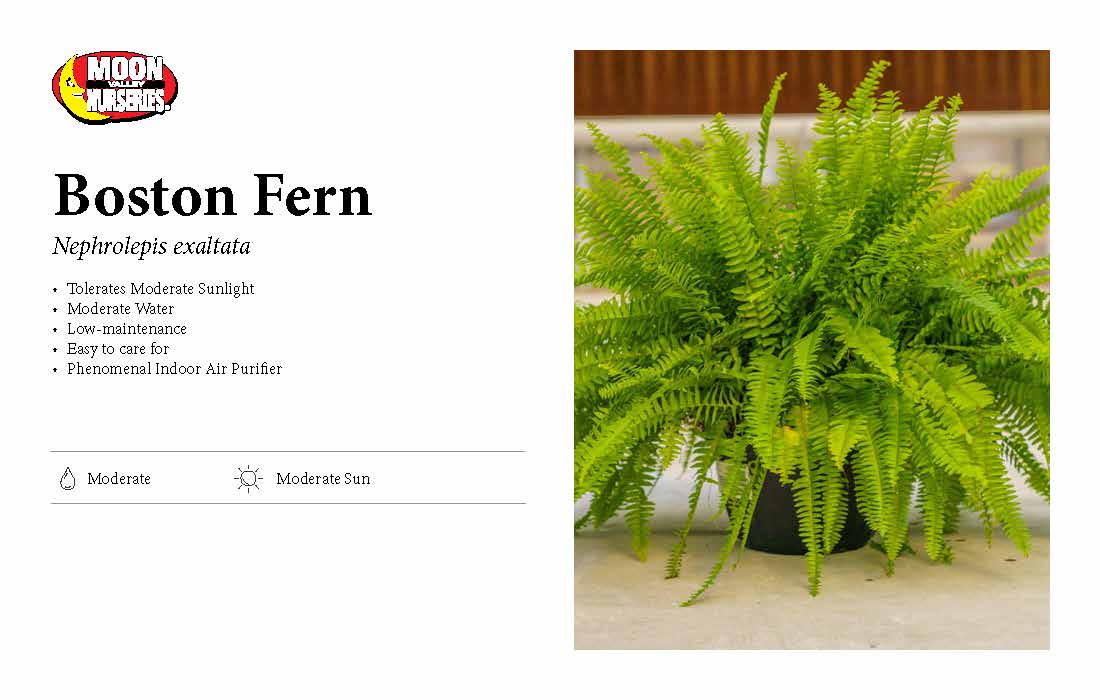This screenshot has width=1100, height=700.
Task: Click the word NURSERIES in the logo
Action: tap(126, 101)
